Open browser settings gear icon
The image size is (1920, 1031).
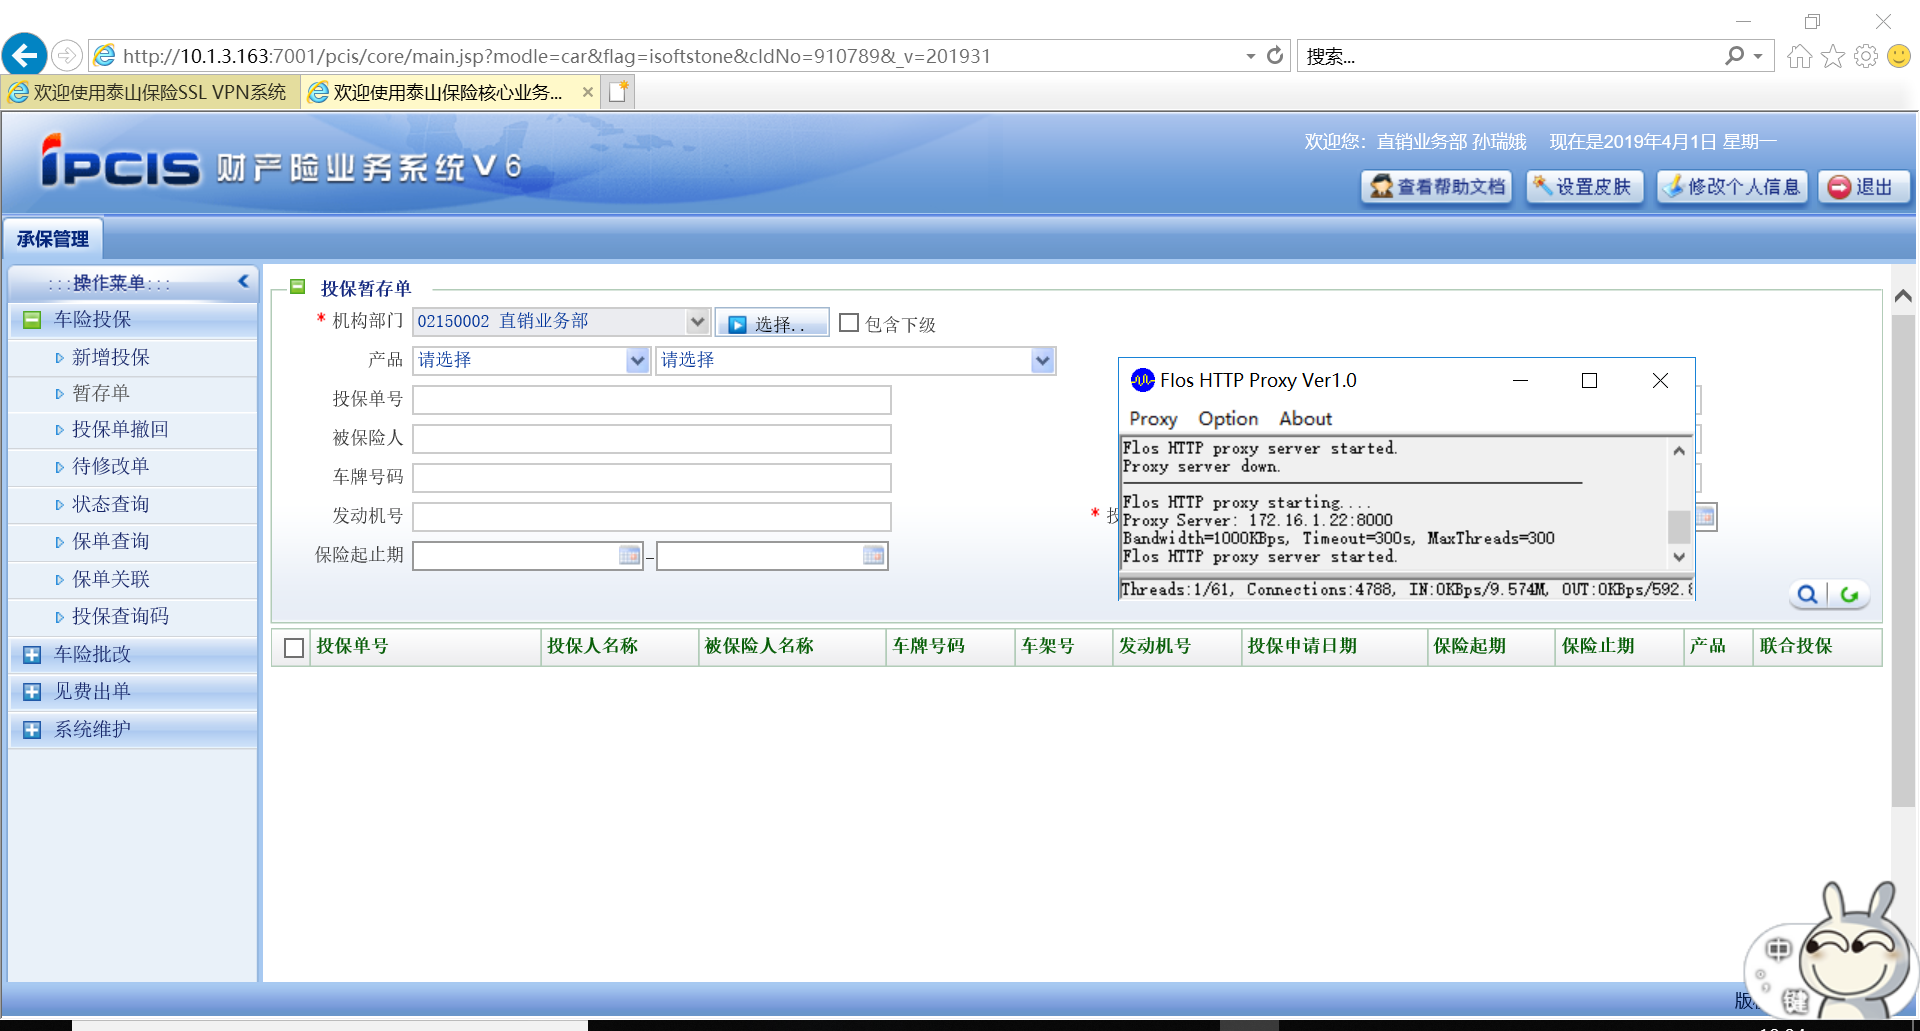(x=1866, y=56)
